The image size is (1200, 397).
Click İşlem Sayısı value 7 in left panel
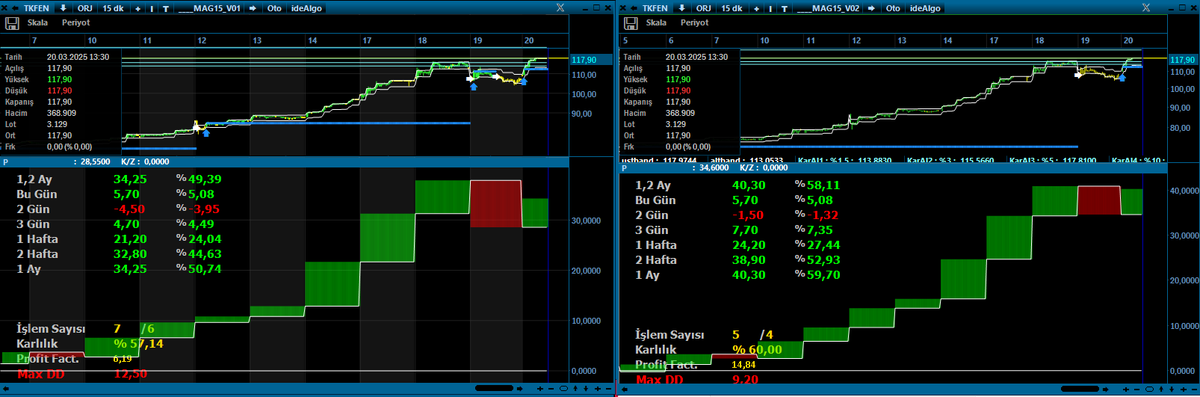[x=117, y=329]
